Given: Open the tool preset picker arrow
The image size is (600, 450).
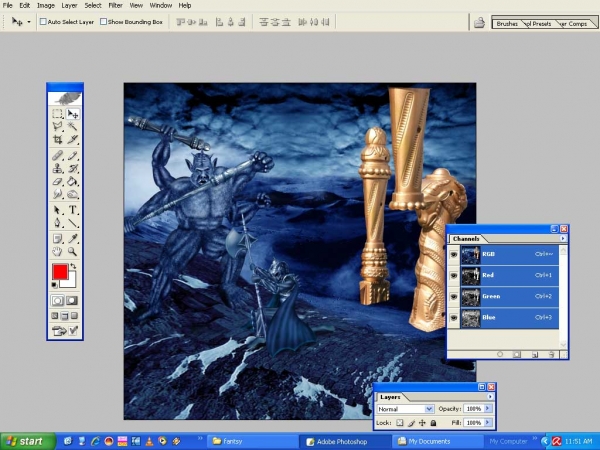Looking at the screenshot, I should (29, 22).
